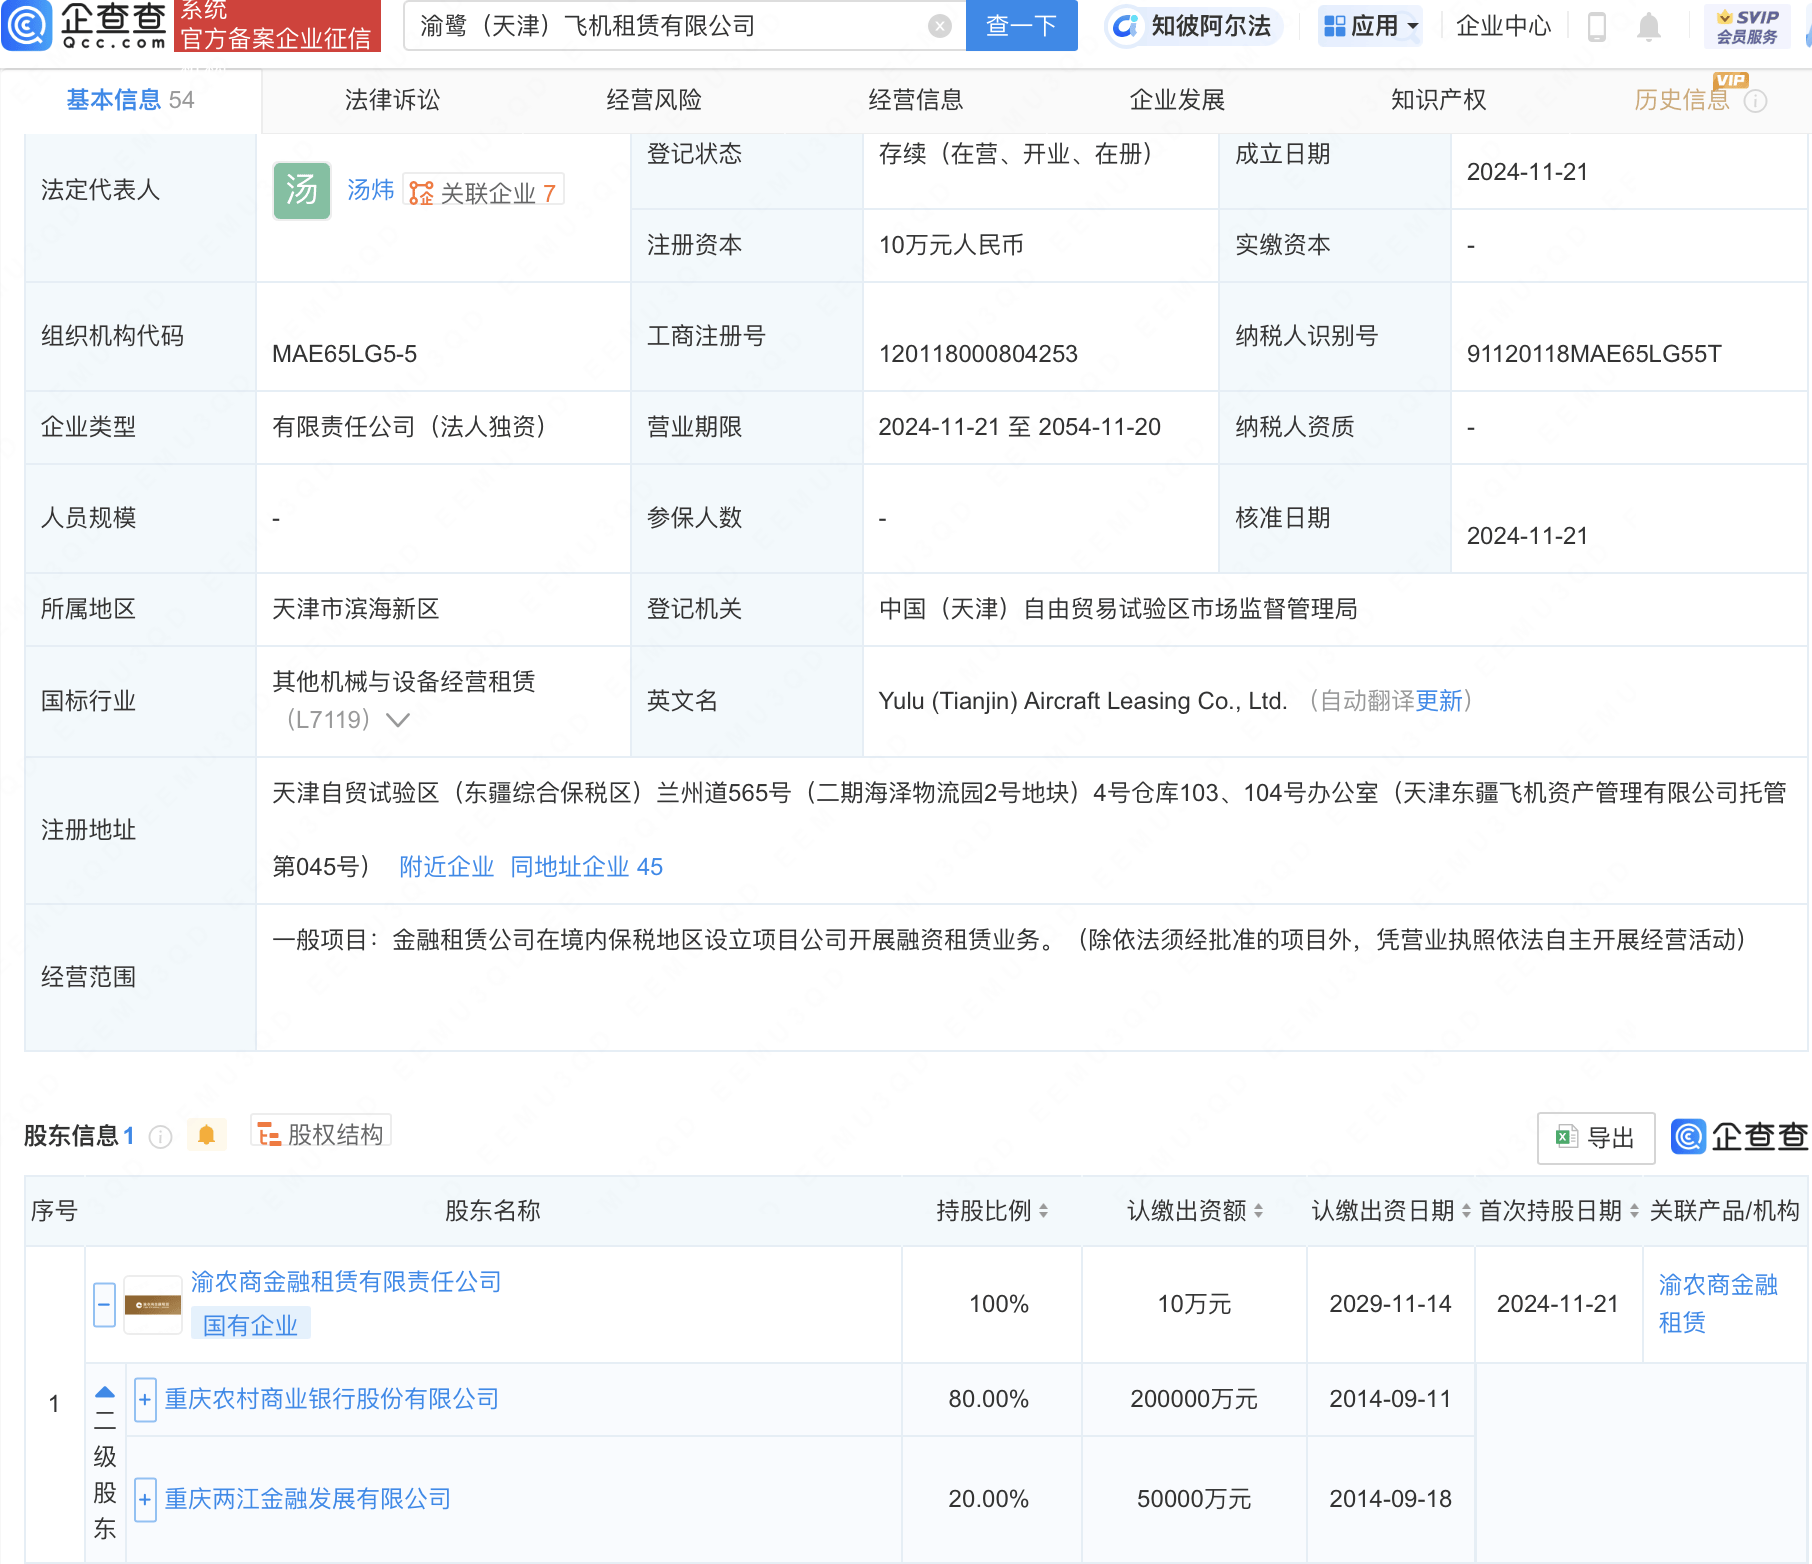The height and width of the screenshot is (1564, 1812).
Task: Select taxpayer ID 91120118MAE65LG55T
Action: point(1594,354)
